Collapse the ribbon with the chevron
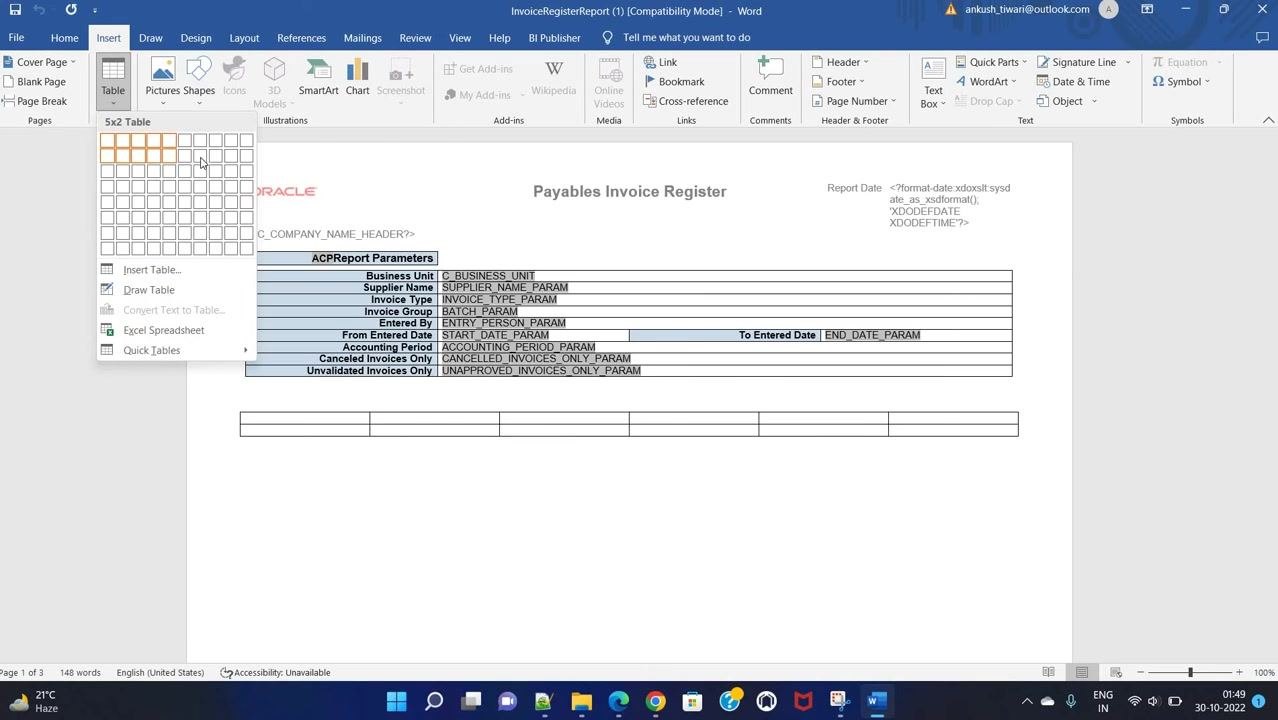The width and height of the screenshot is (1278, 720). click(x=1268, y=121)
